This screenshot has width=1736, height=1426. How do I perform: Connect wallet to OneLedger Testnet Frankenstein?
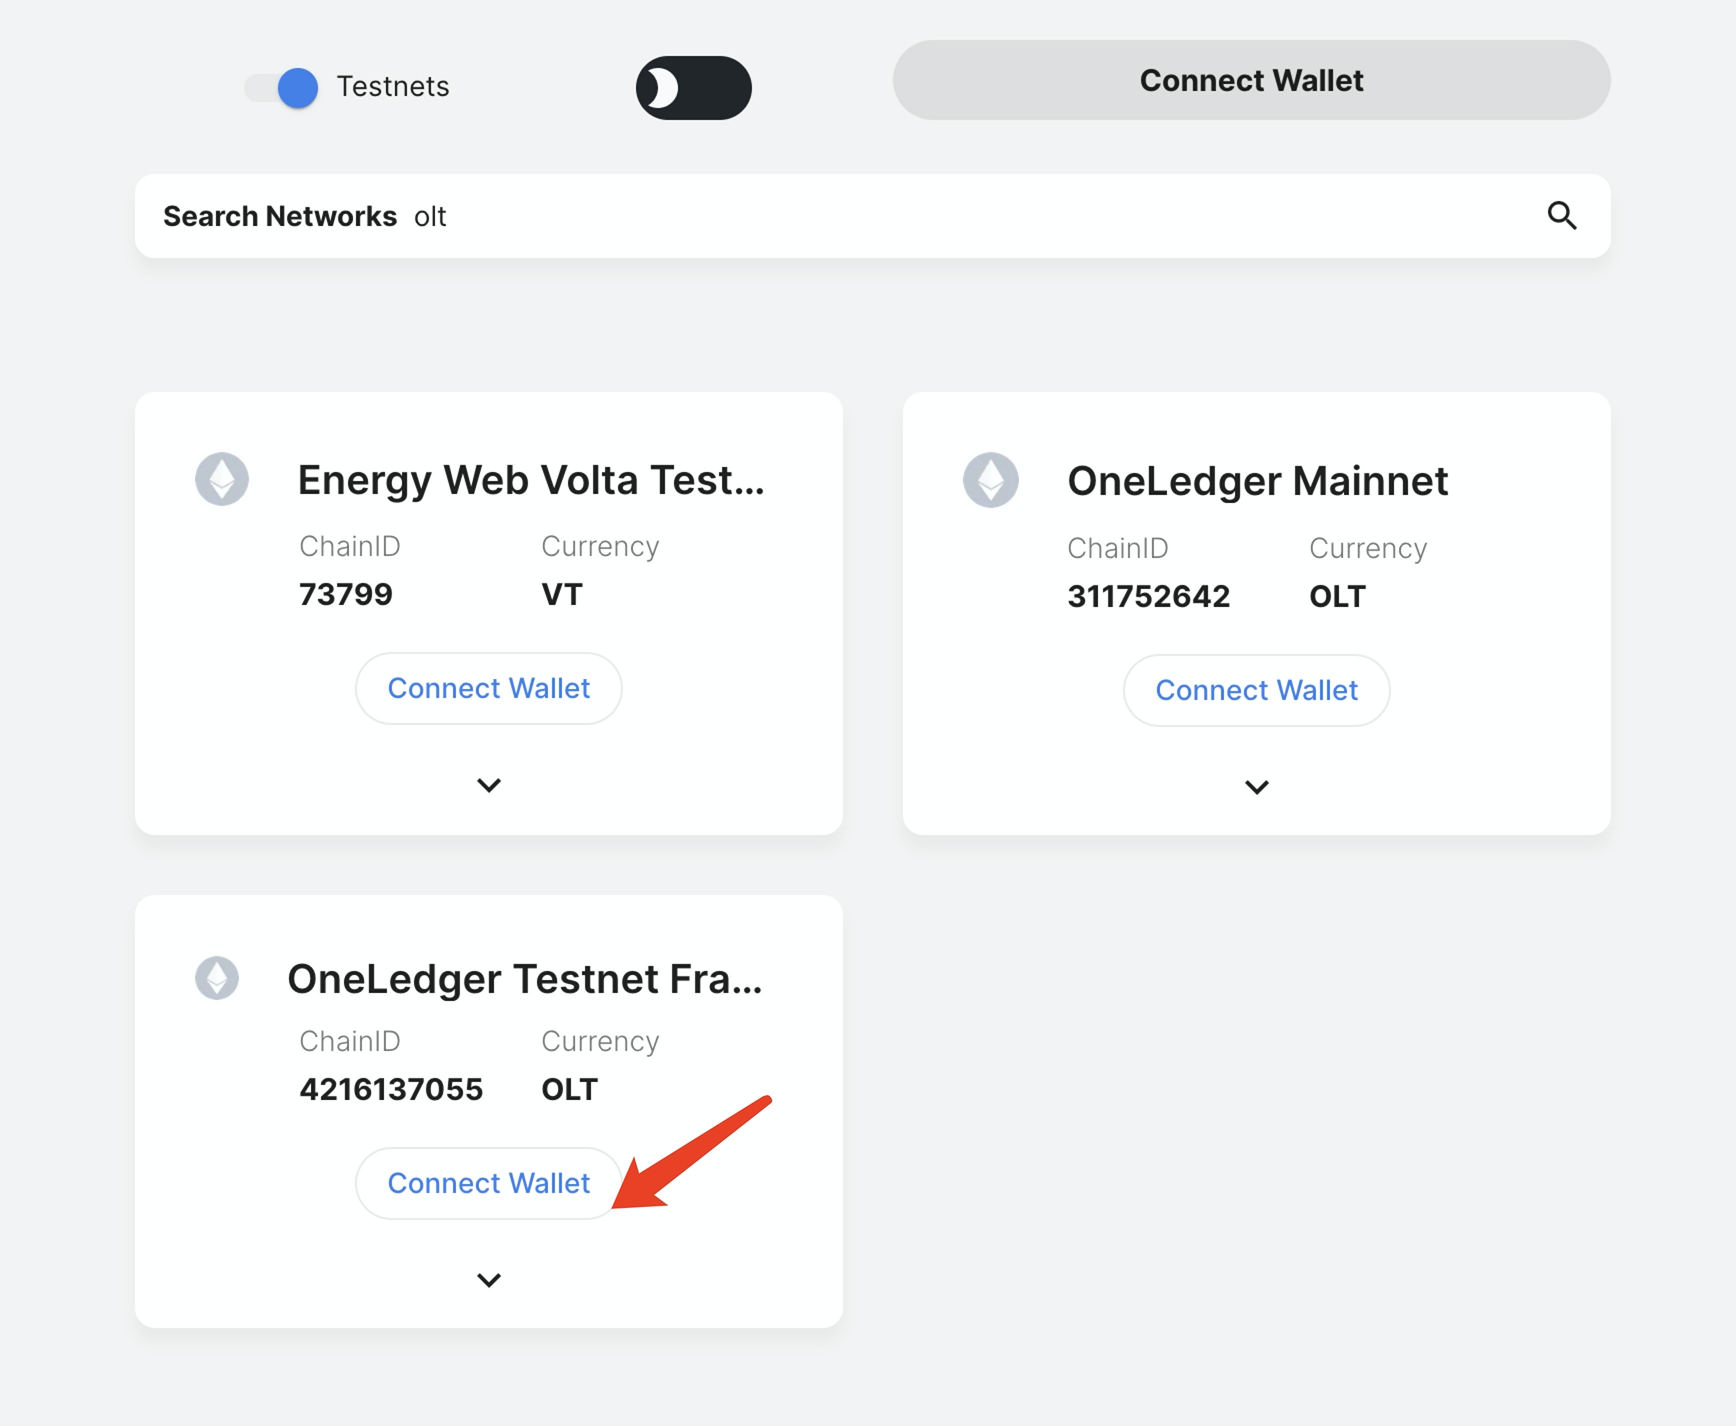pos(489,1184)
